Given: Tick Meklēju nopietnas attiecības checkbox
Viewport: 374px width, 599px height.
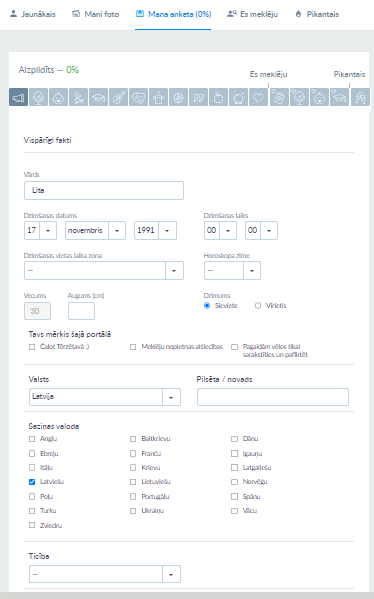Looking at the screenshot, I should pos(133,347).
